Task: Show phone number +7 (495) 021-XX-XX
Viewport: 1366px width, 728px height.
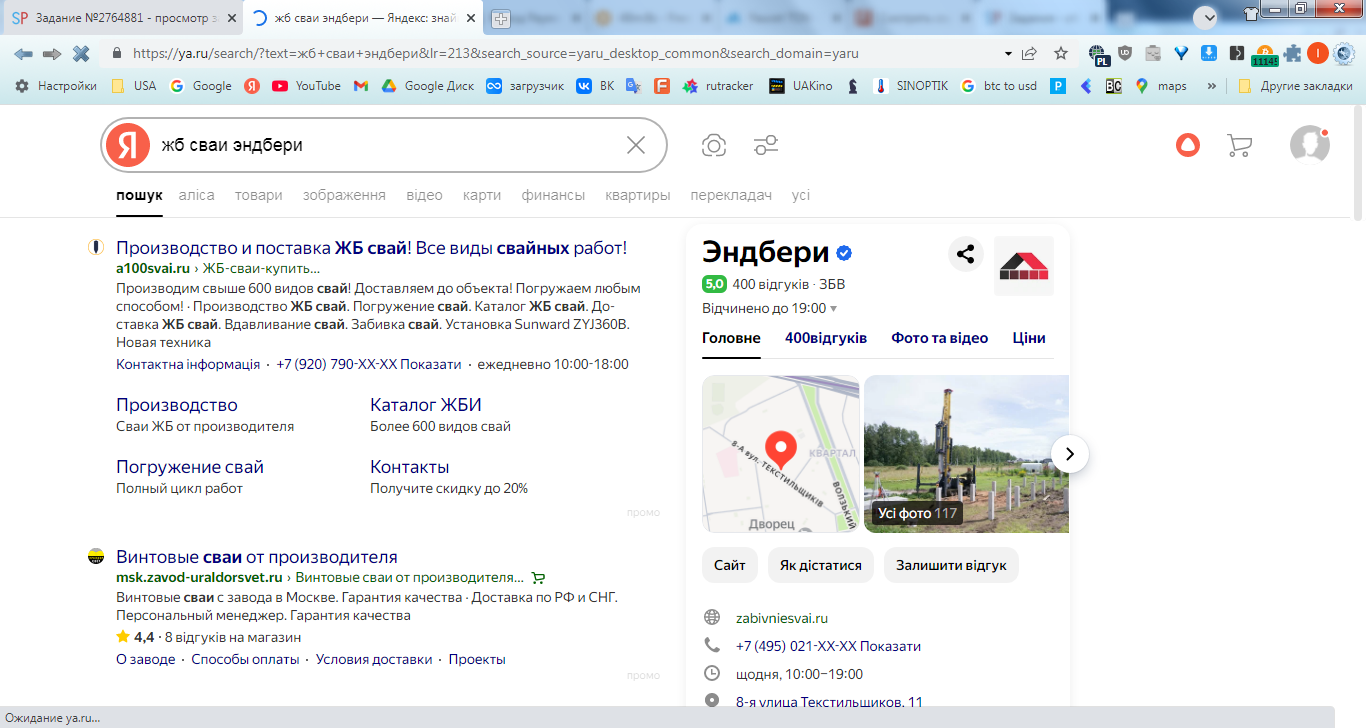Action: point(828,646)
